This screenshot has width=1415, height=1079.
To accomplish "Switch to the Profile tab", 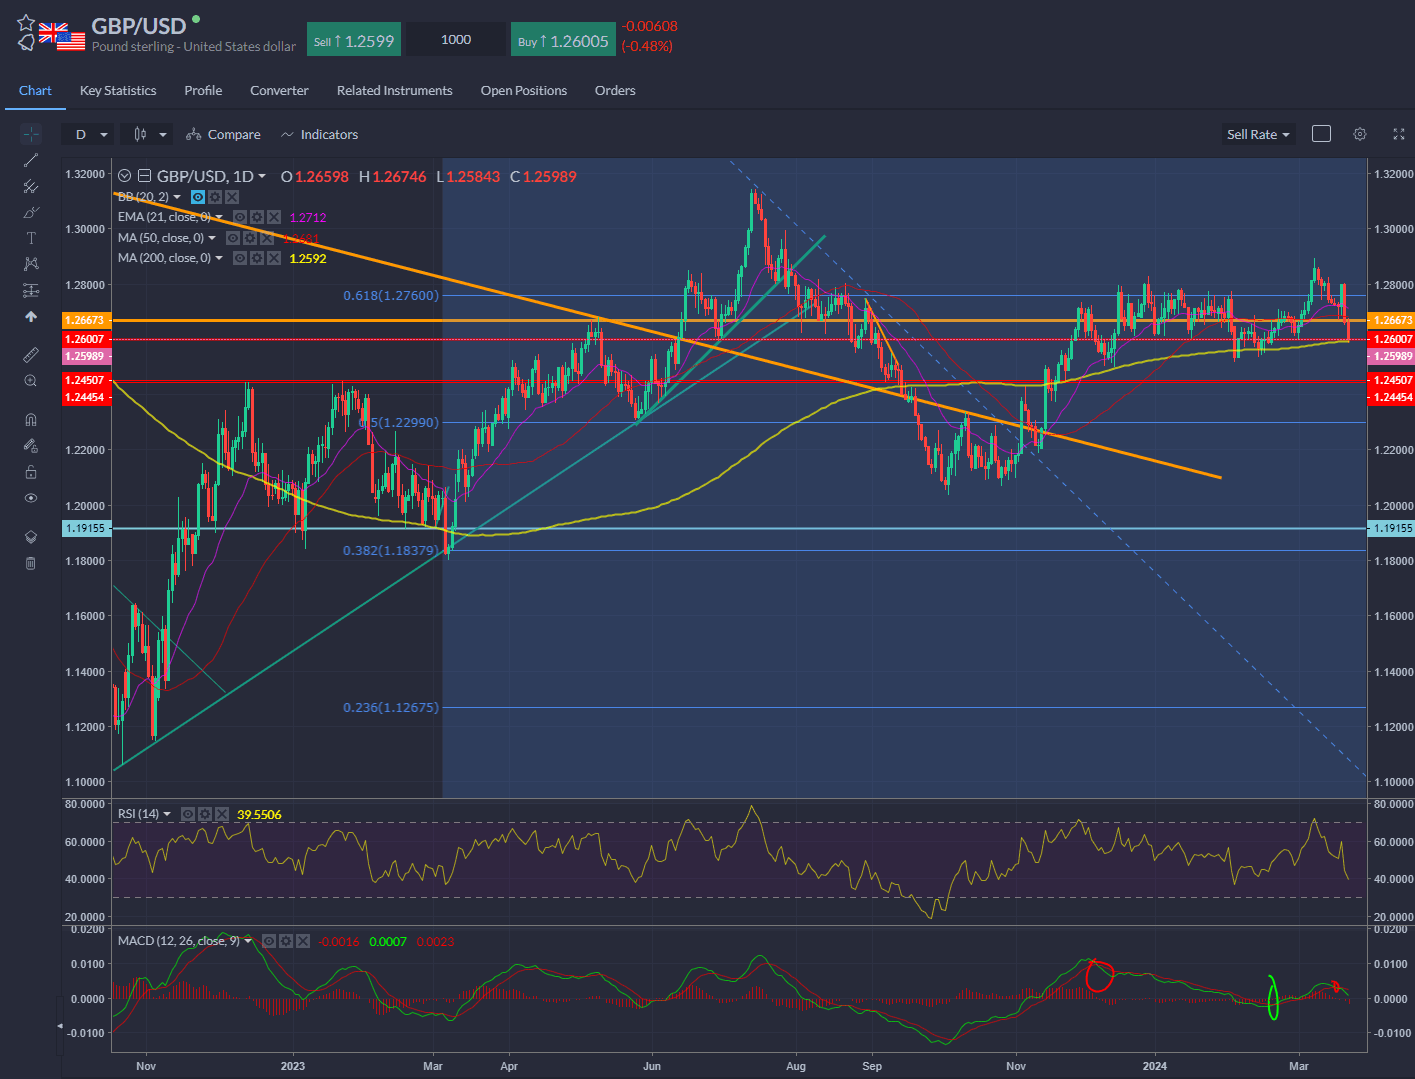I will pyautogui.click(x=203, y=90).
